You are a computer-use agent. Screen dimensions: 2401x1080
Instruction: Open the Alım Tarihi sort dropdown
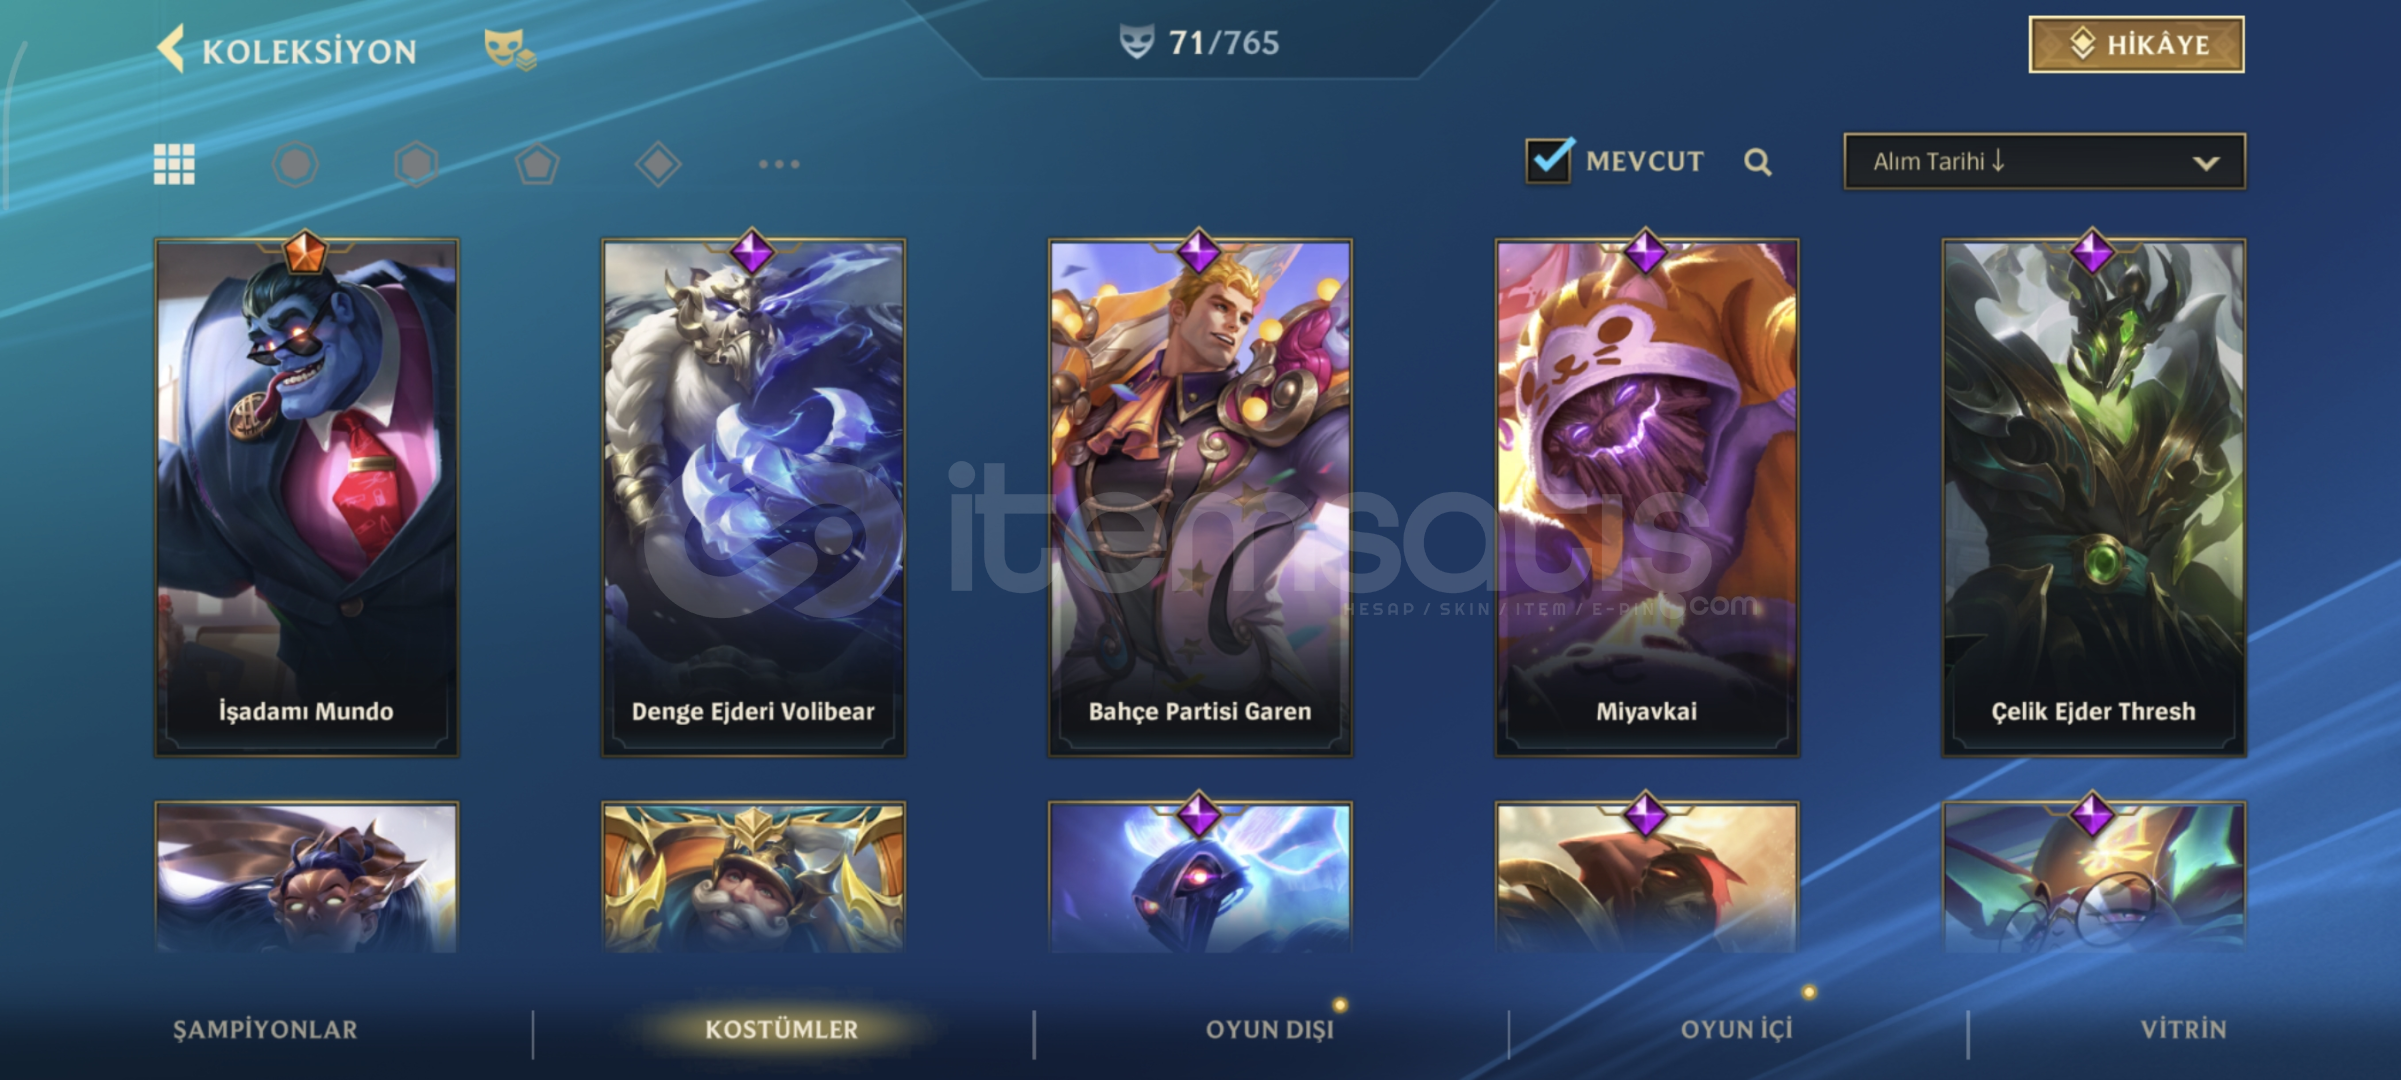point(2044,161)
